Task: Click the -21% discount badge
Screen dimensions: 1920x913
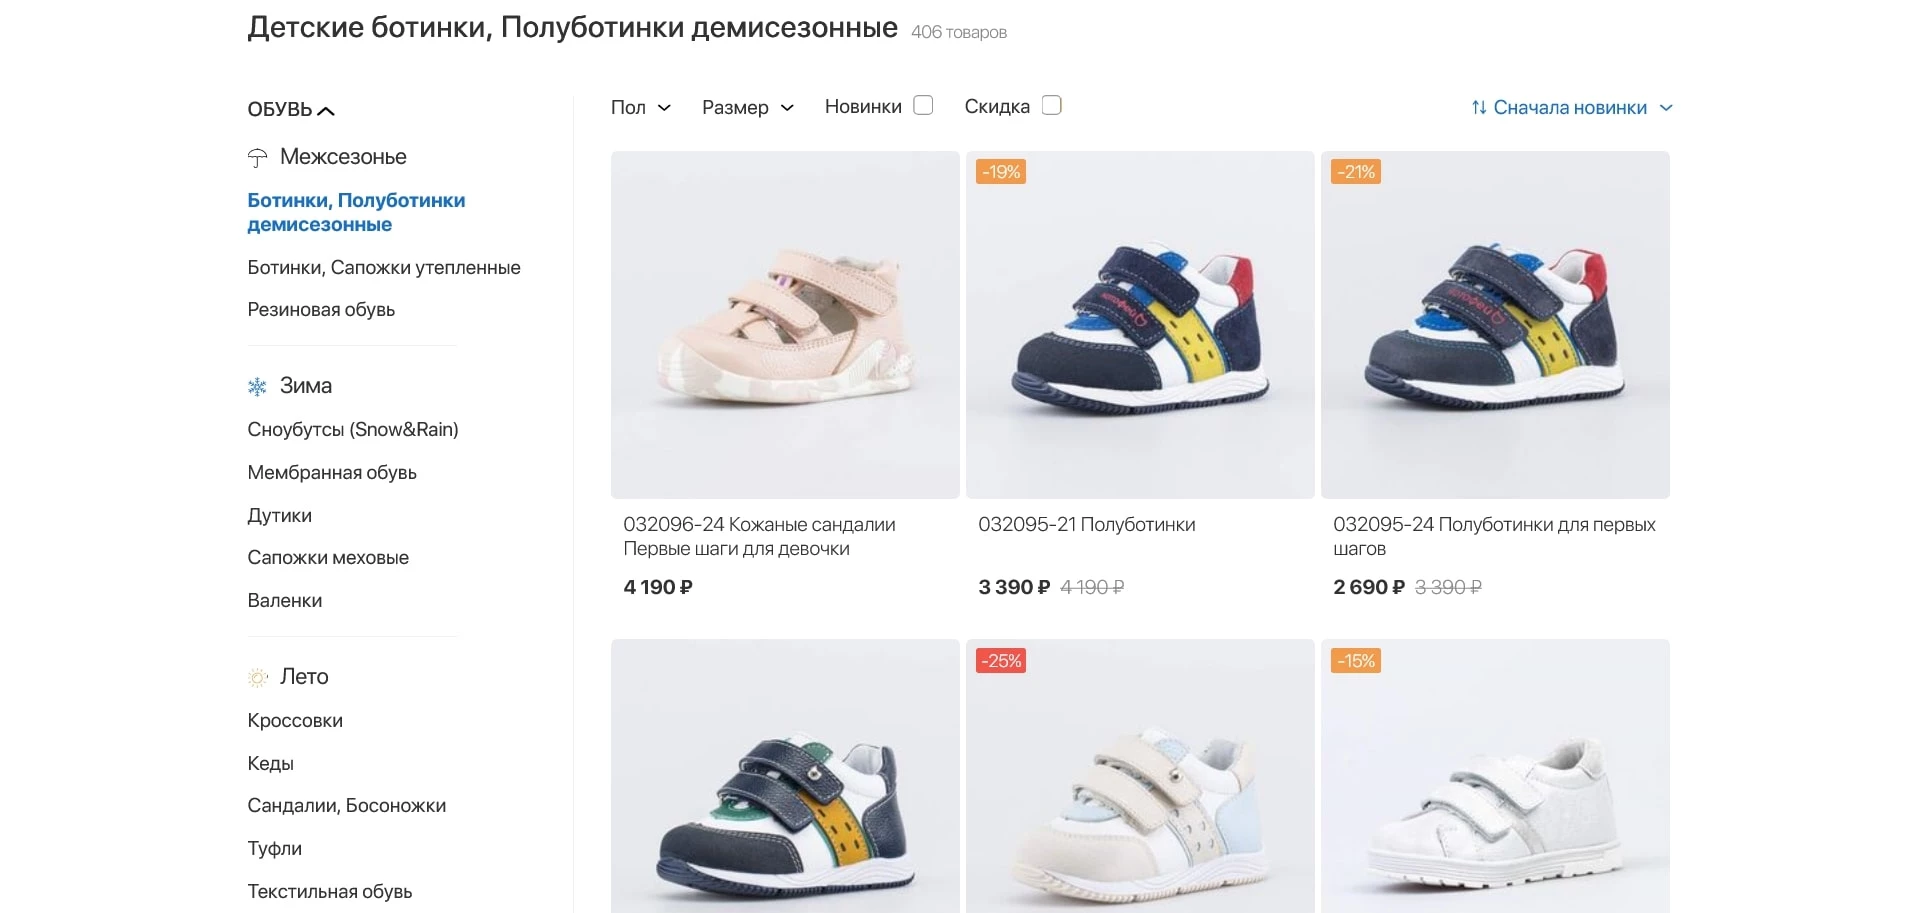Action: point(1356,172)
